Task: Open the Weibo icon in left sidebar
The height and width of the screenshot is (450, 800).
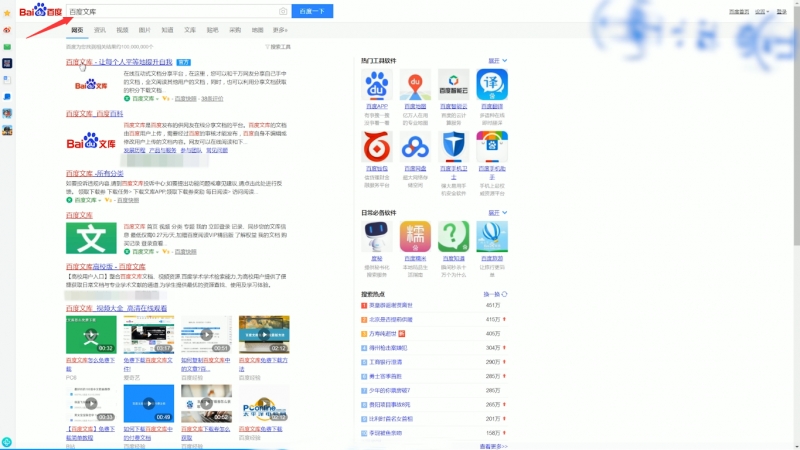Action: 7,30
